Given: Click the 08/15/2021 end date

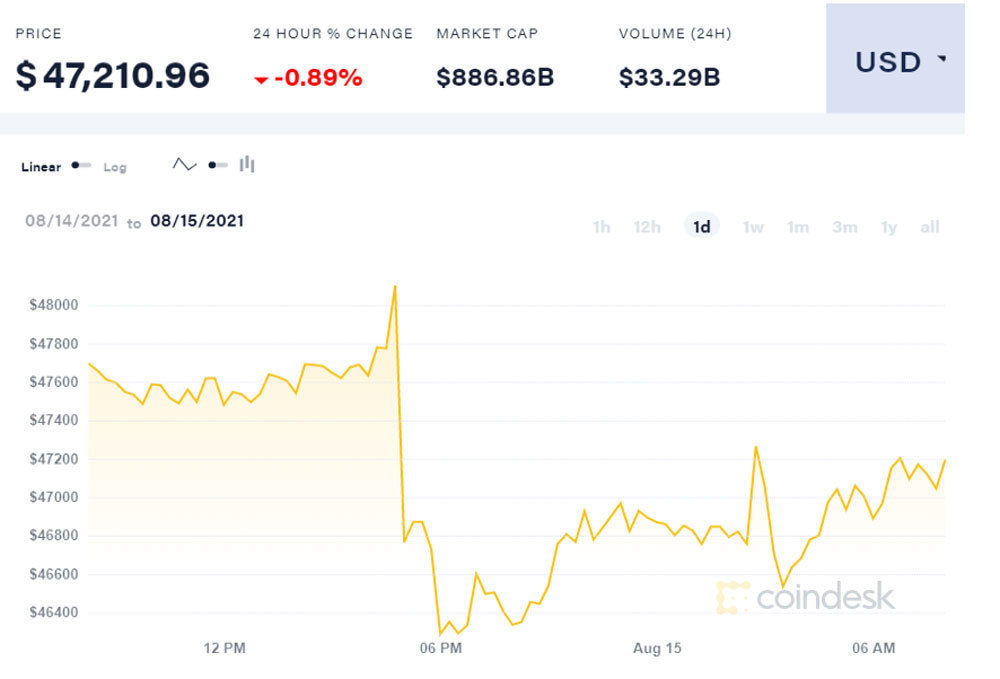Looking at the screenshot, I should [x=197, y=221].
